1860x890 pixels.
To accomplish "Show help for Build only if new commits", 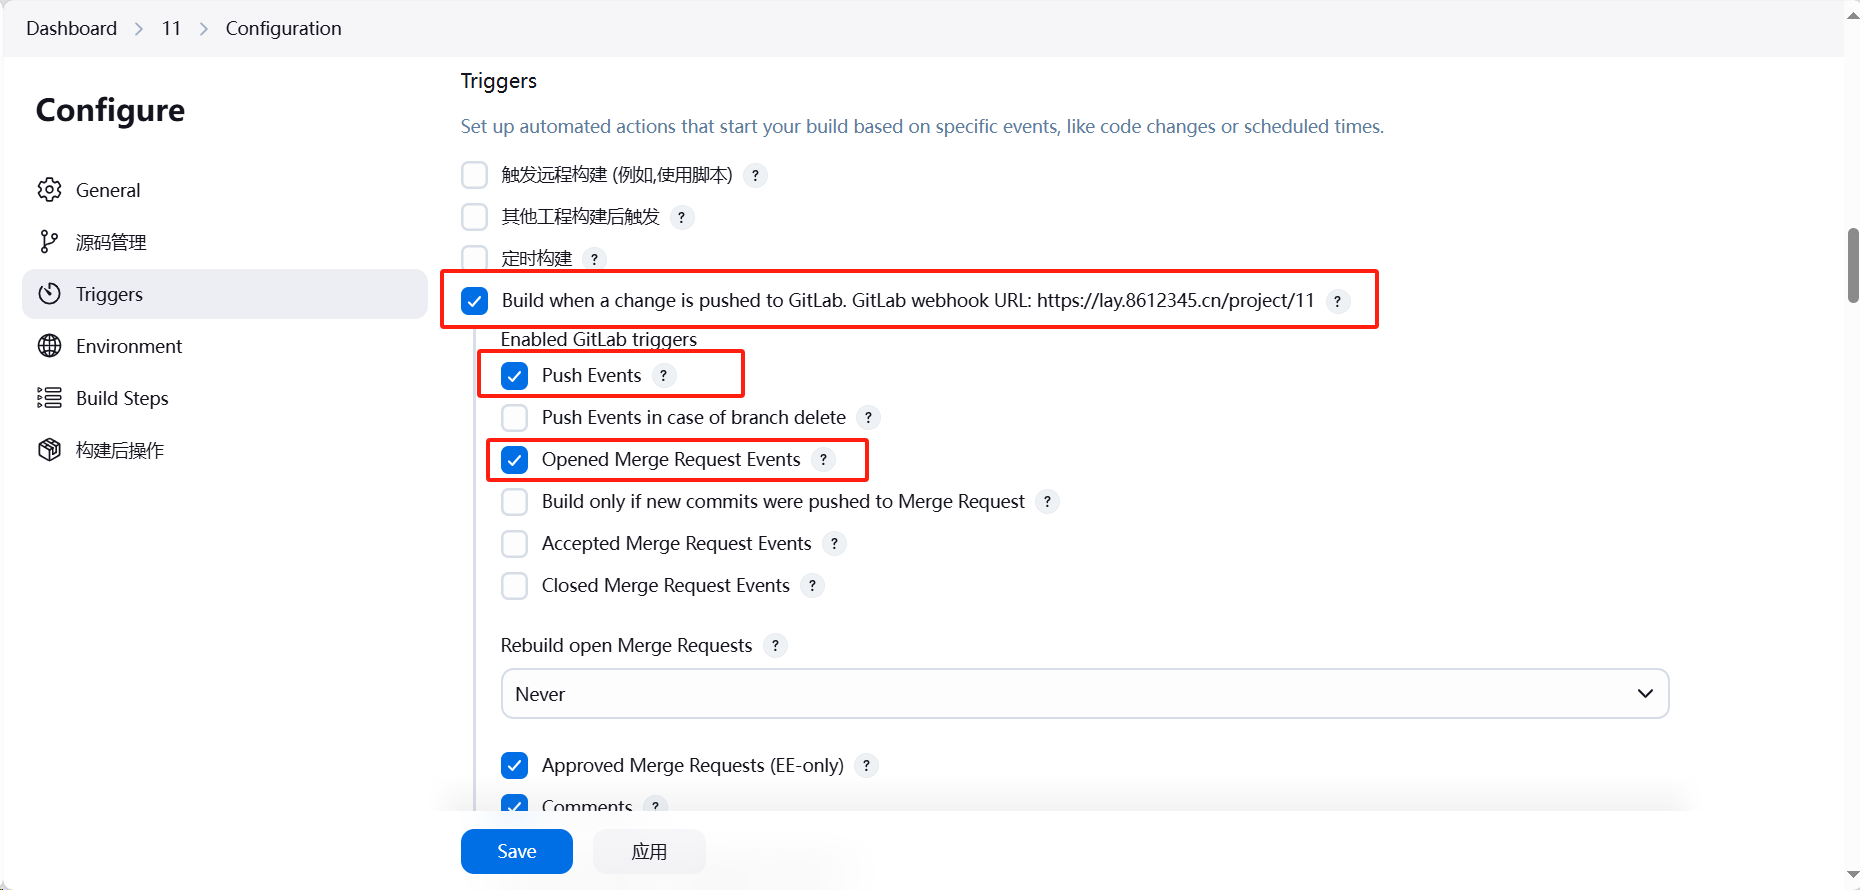I will coord(1047,502).
